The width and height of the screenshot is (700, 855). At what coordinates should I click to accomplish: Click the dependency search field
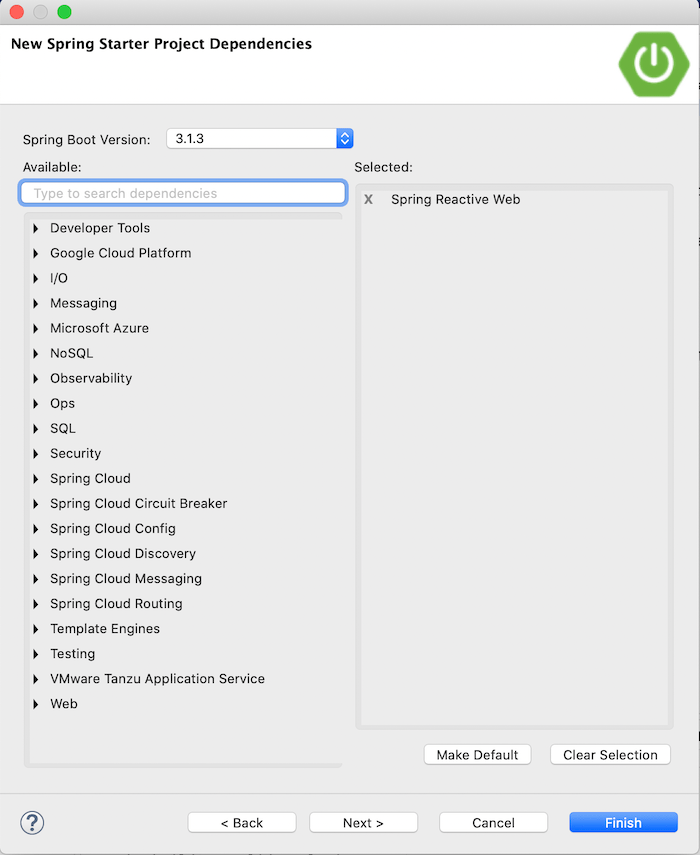(x=183, y=192)
